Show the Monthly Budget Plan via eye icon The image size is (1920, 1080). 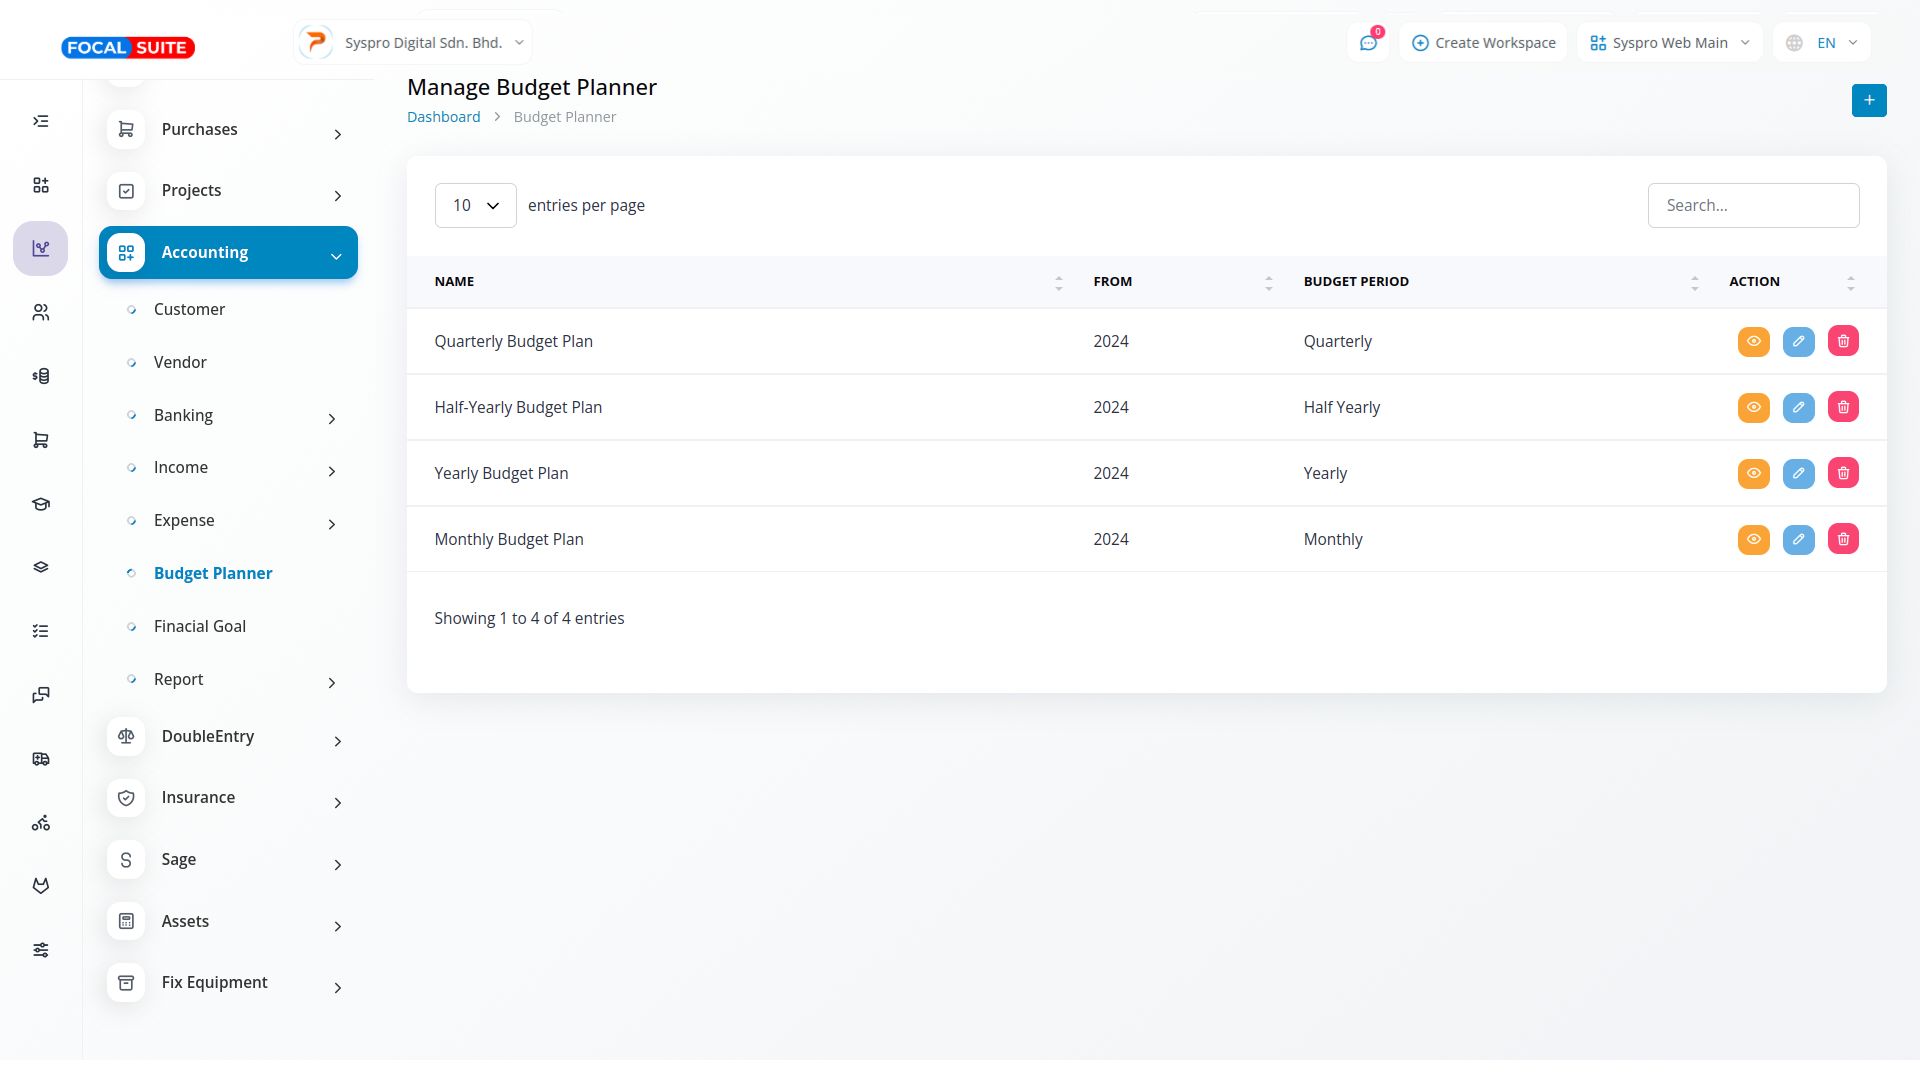click(x=1753, y=539)
